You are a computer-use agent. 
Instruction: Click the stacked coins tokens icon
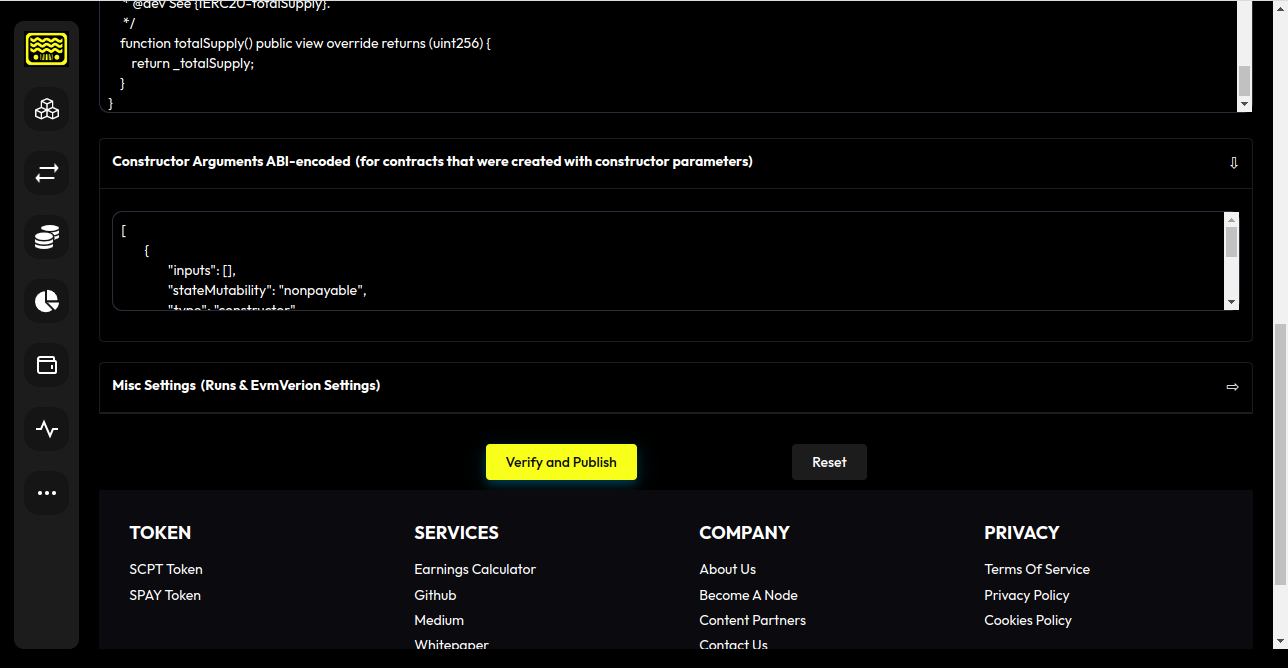(46, 238)
